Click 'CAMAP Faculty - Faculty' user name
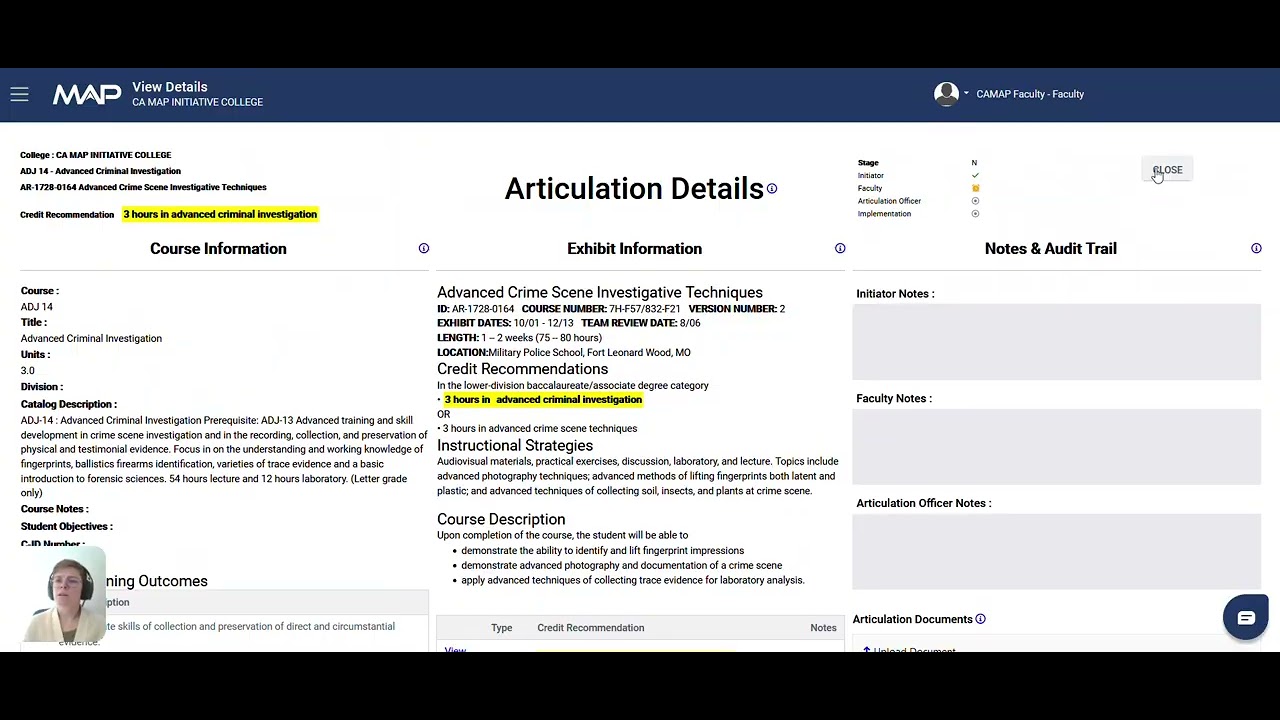 click(x=1030, y=94)
